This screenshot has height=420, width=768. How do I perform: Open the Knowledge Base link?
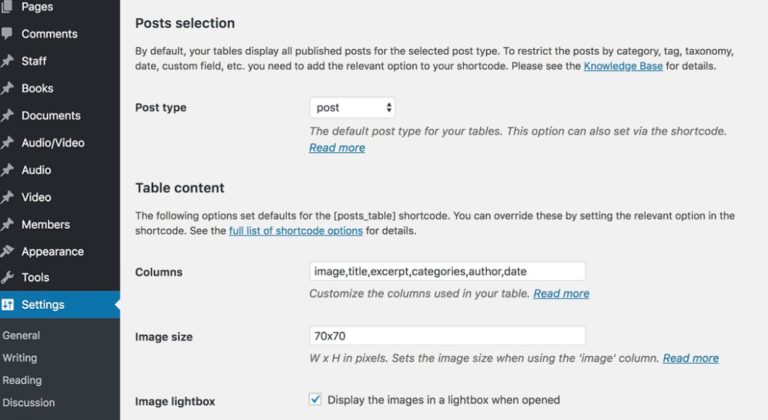(x=623, y=66)
